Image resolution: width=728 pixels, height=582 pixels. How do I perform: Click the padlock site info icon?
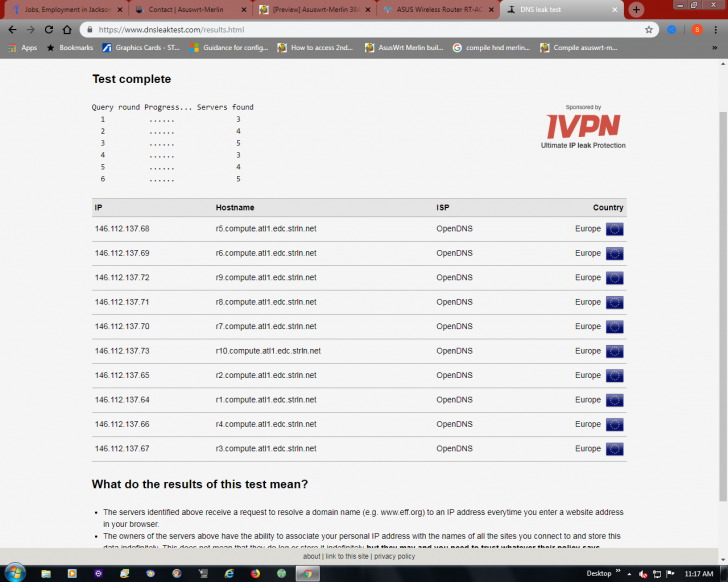click(x=90, y=30)
